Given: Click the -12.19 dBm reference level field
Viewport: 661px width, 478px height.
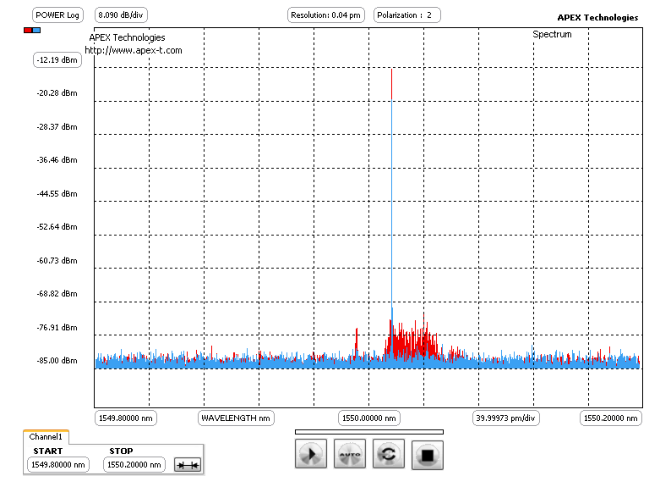Looking at the screenshot, I should point(57,60).
